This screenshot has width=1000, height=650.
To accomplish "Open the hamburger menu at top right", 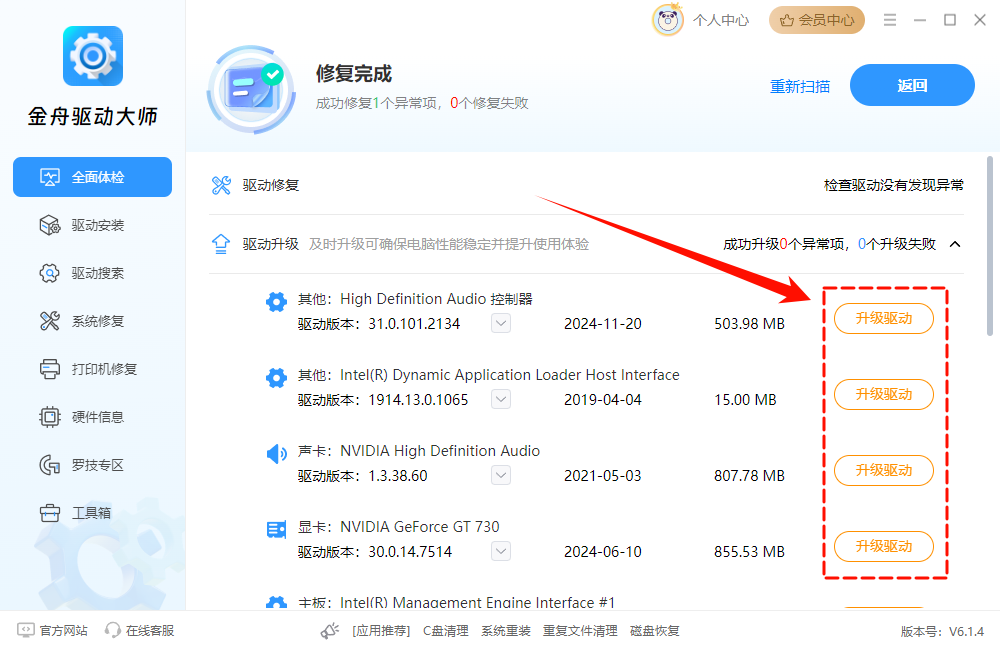I will [x=889, y=19].
